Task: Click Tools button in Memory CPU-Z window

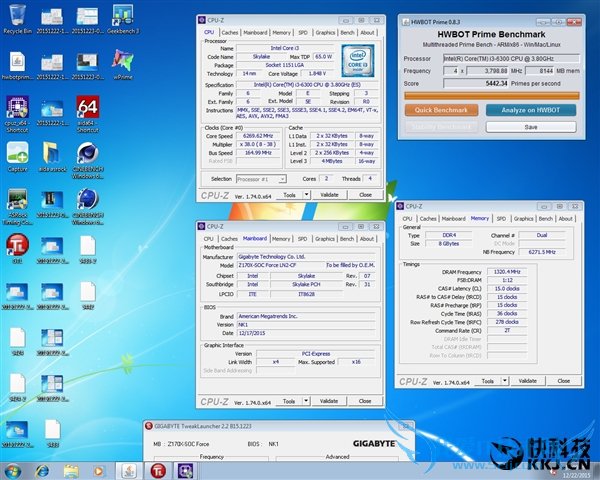Action: point(488,381)
